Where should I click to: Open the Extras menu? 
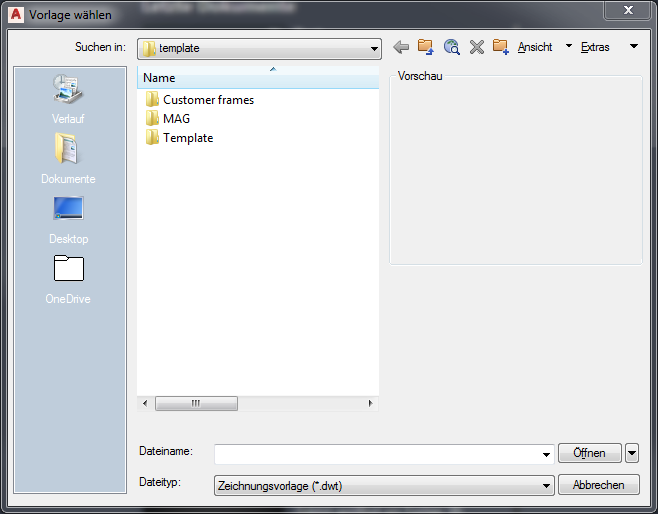coord(595,47)
